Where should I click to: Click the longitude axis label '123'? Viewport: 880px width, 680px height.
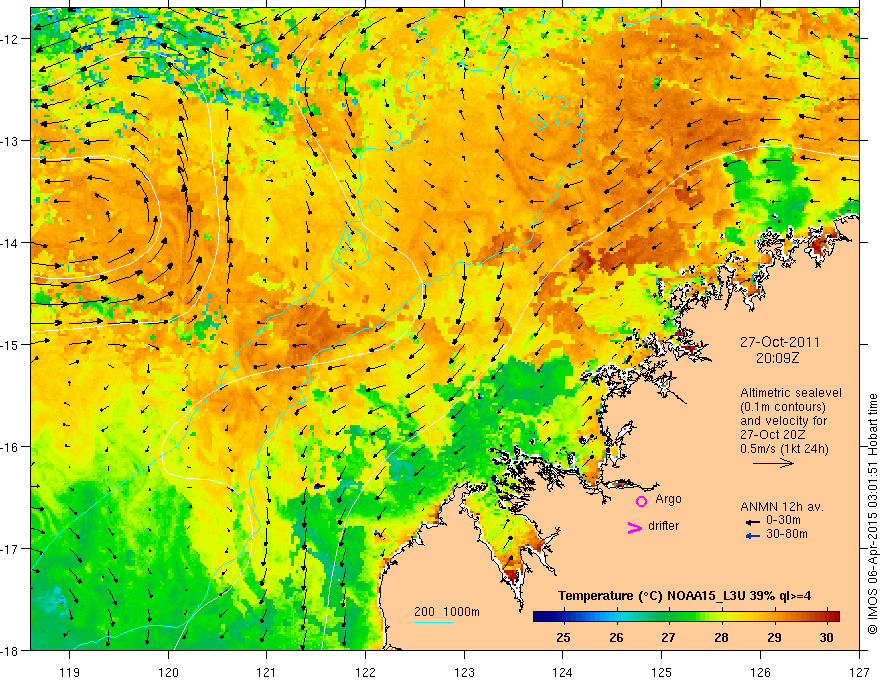[464, 672]
